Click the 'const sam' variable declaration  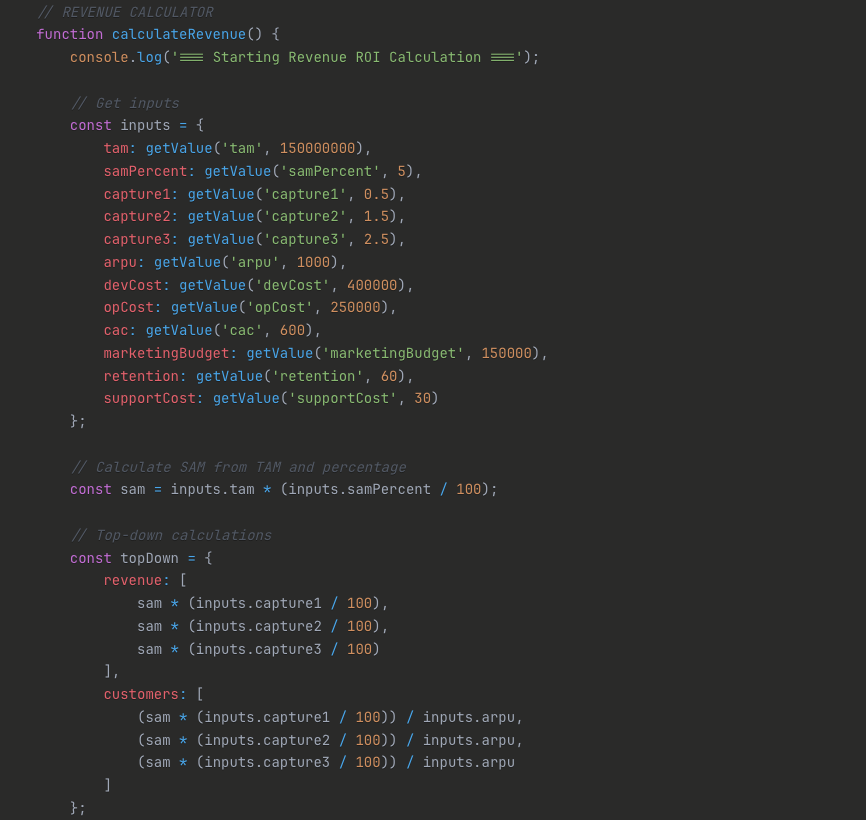(x=108, y=490)
